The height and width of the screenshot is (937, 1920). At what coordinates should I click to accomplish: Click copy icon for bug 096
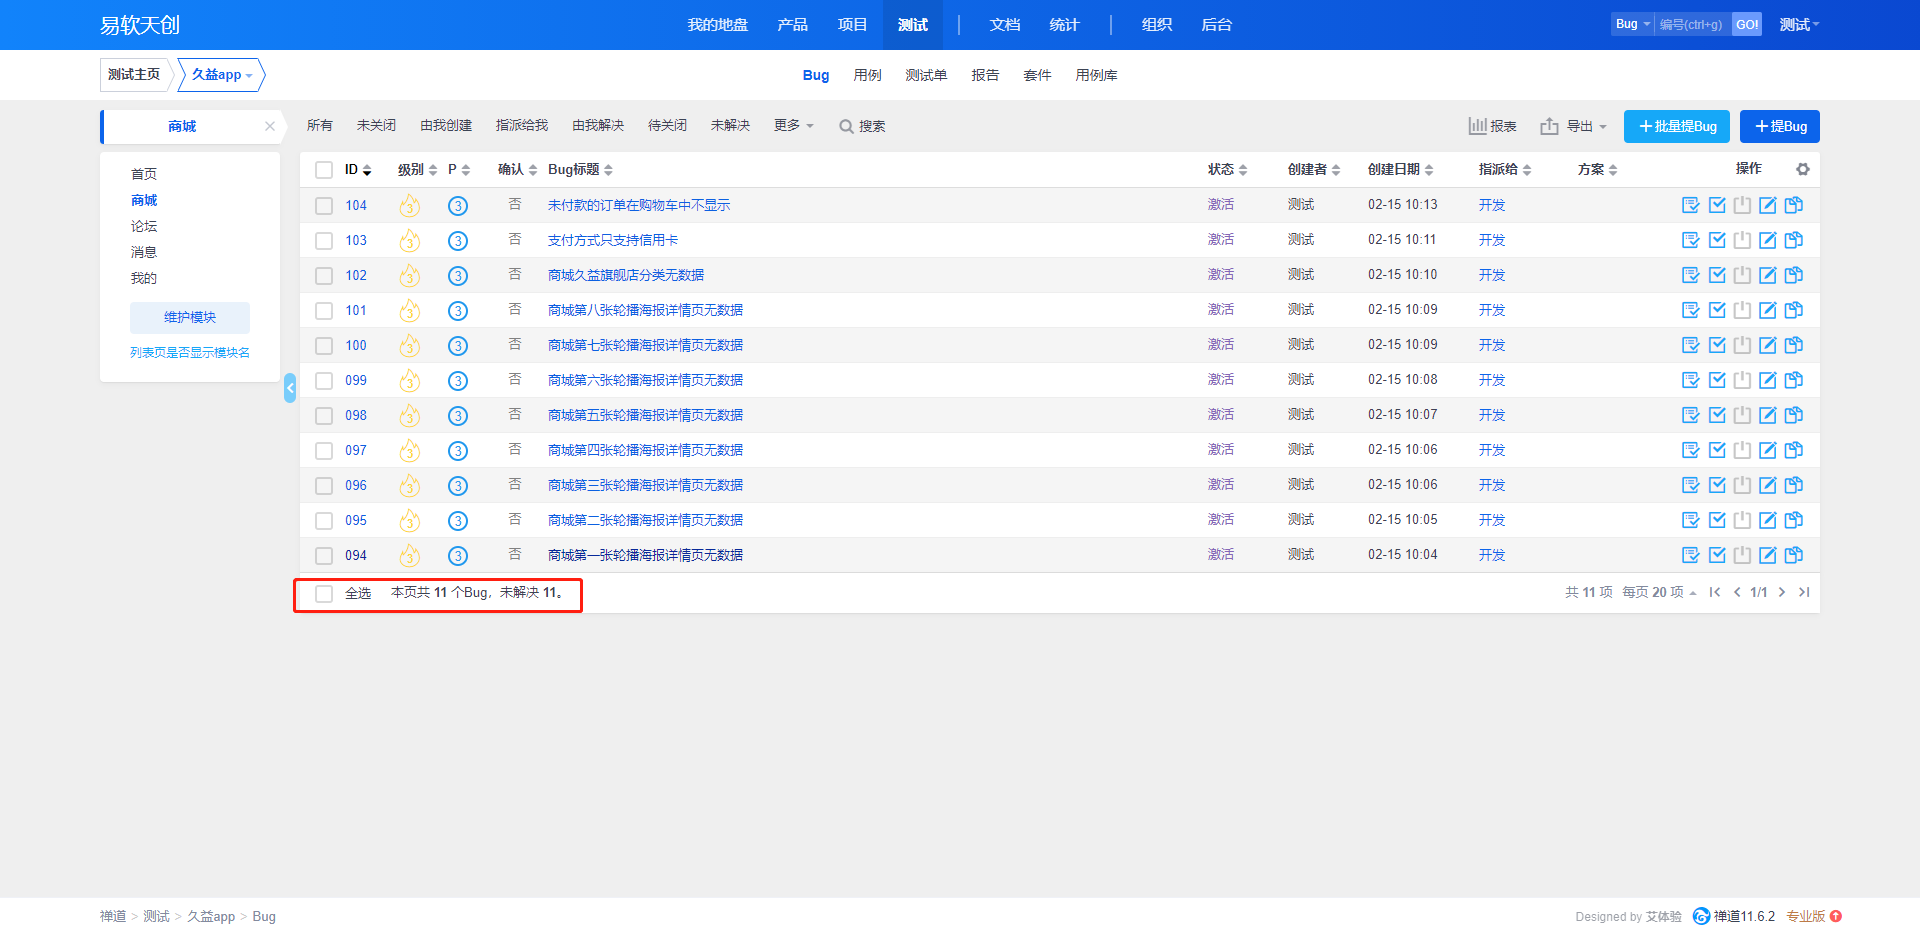1794,485
